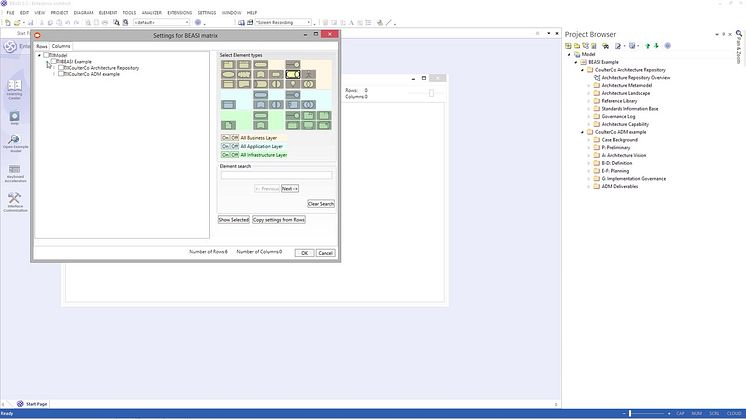
Task: Select the application interface element type icon
Action: (x=293, y=95)
